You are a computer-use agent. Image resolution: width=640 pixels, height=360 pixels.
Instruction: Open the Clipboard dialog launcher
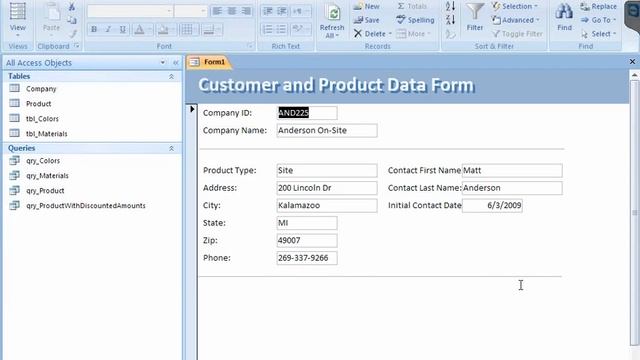pos(77,46)
